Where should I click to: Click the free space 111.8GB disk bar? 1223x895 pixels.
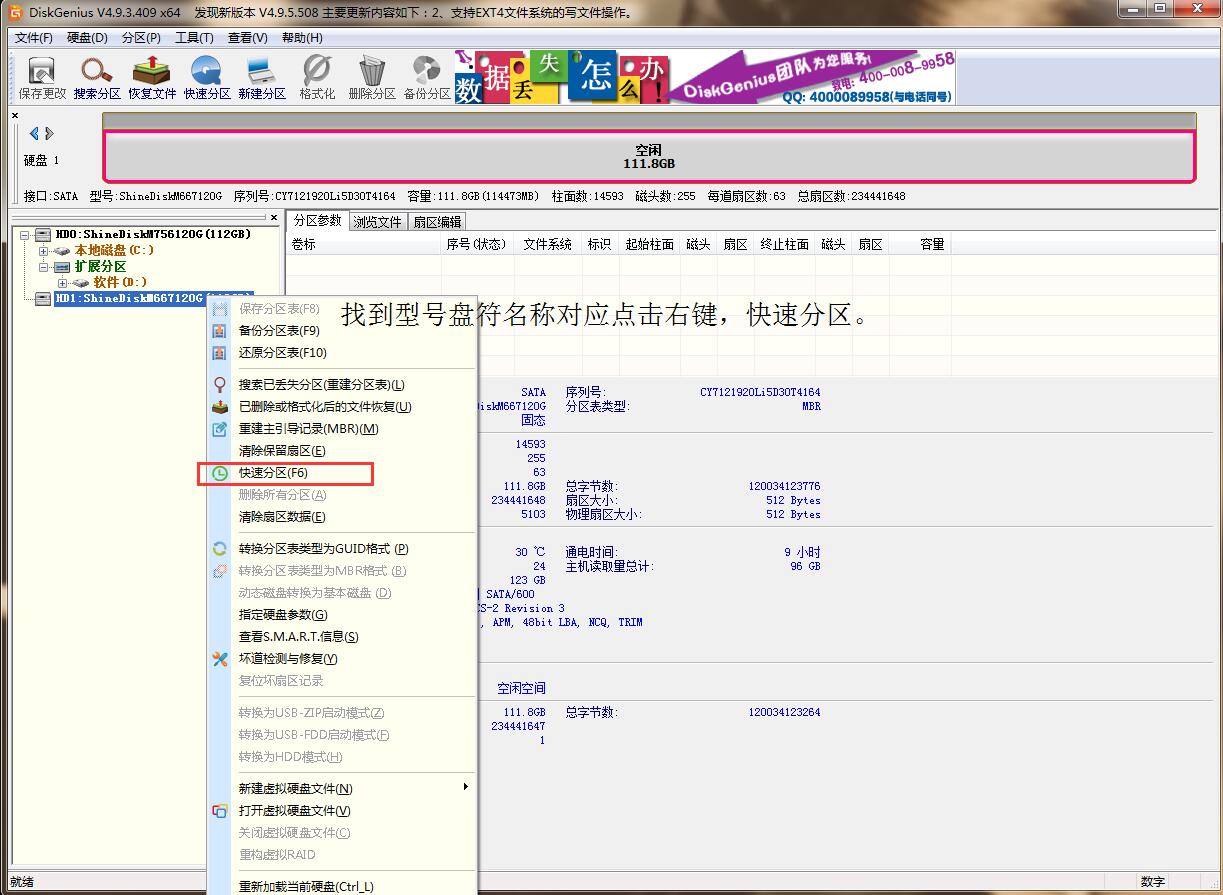tap(649, 156)
